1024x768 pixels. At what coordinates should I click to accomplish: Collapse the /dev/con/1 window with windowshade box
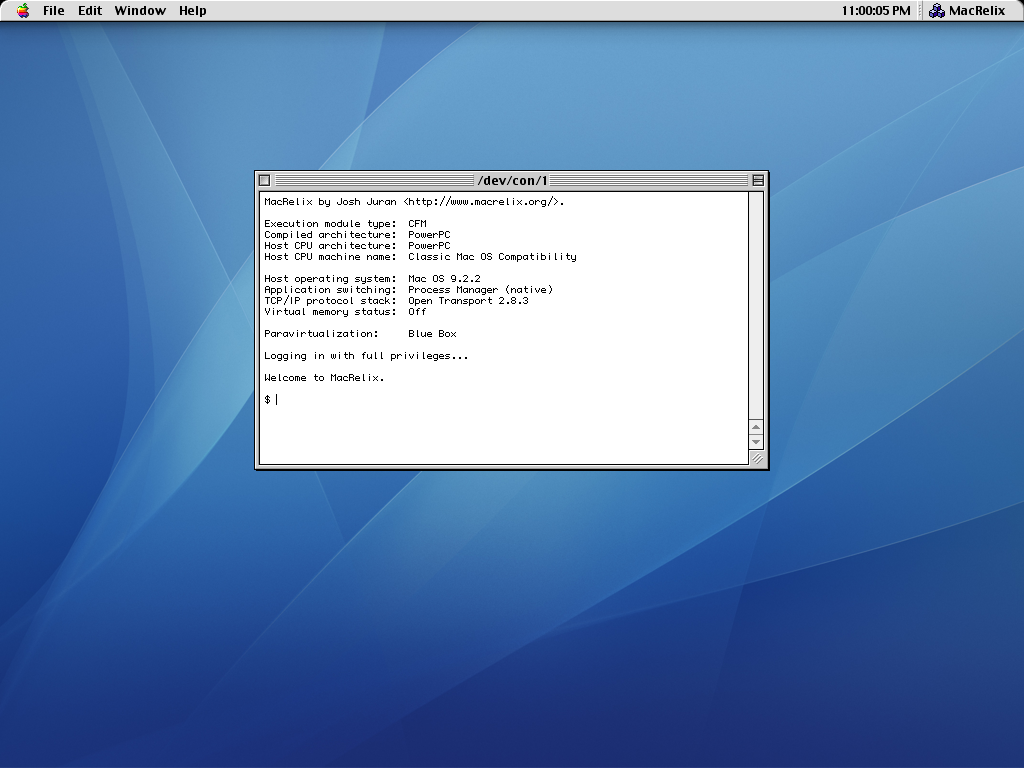tap(758, 180)
